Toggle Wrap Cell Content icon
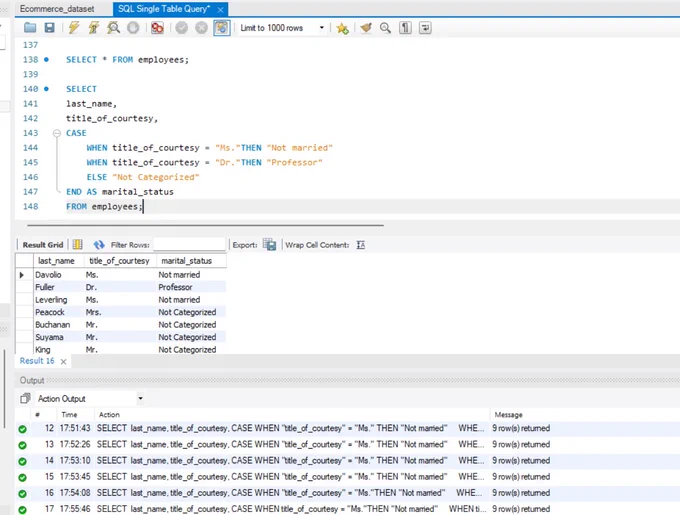Image resolution: width=680 pixels, height=515 pixels. pyautogui.click(x=361, y=245)
